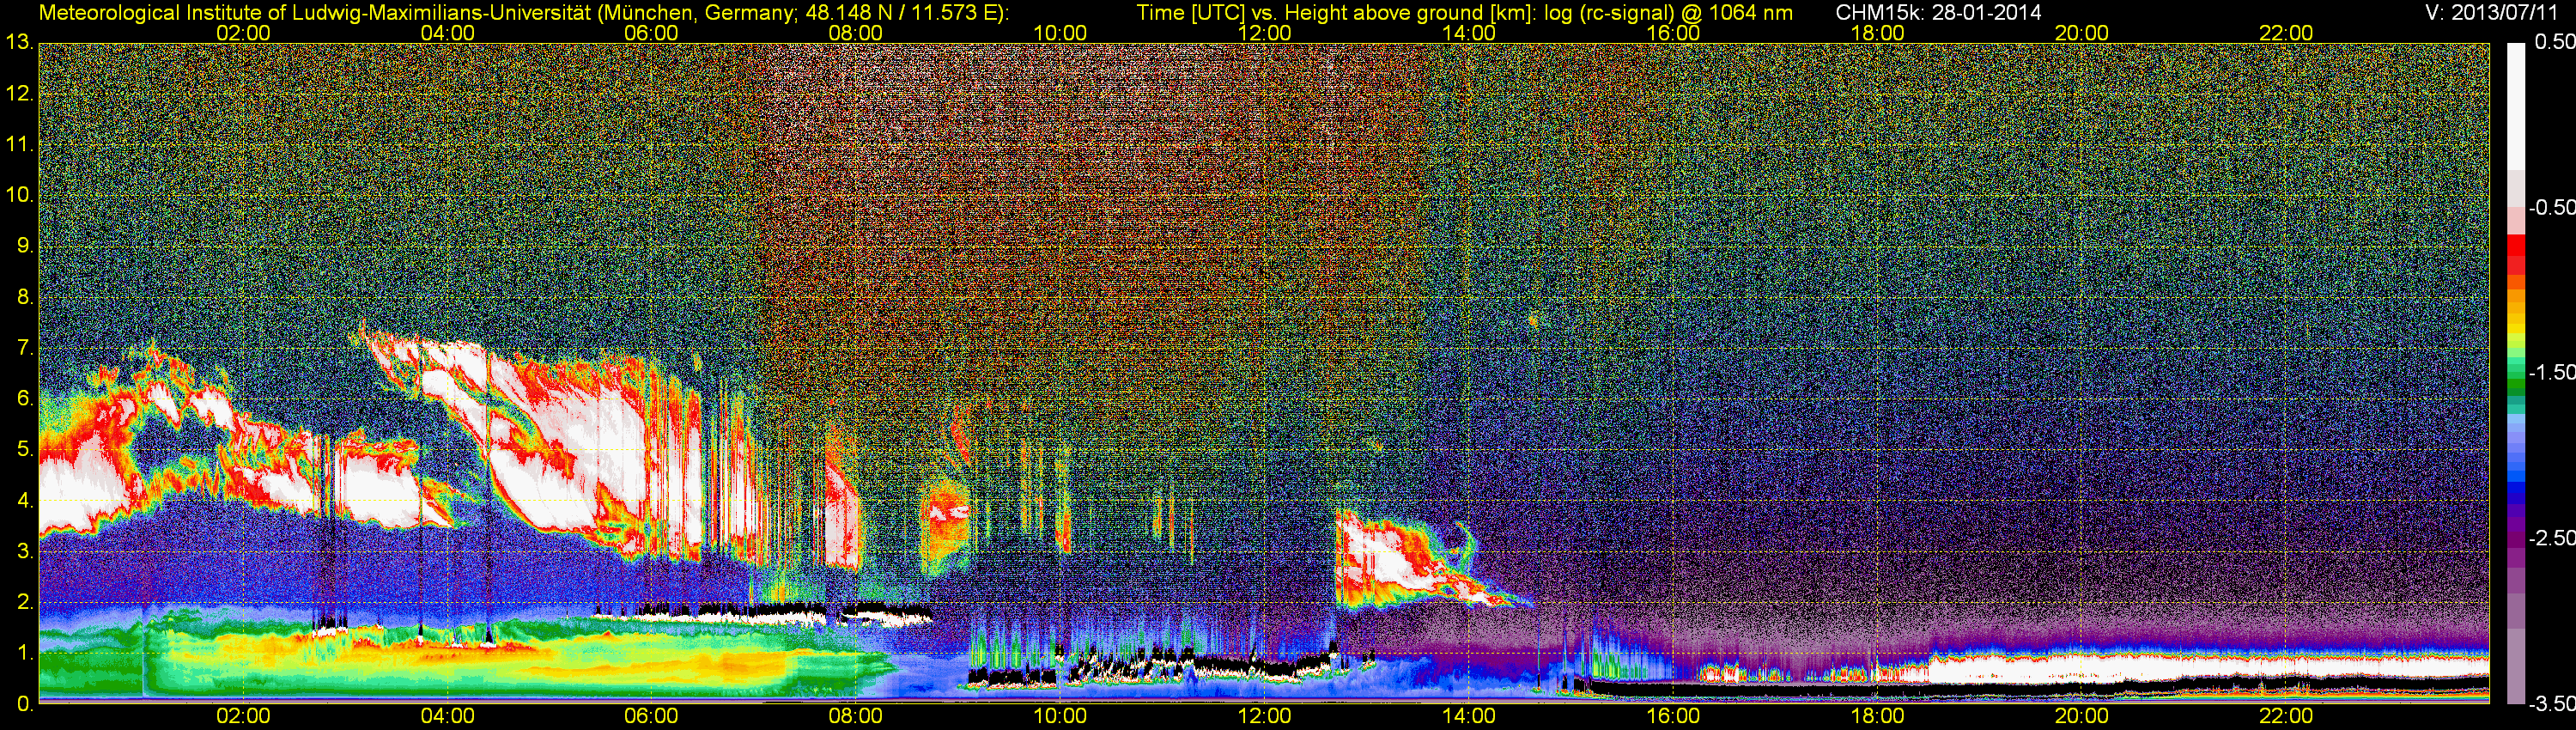
Task: Click the 11 km height axis label
Action: tap(20, 144)
